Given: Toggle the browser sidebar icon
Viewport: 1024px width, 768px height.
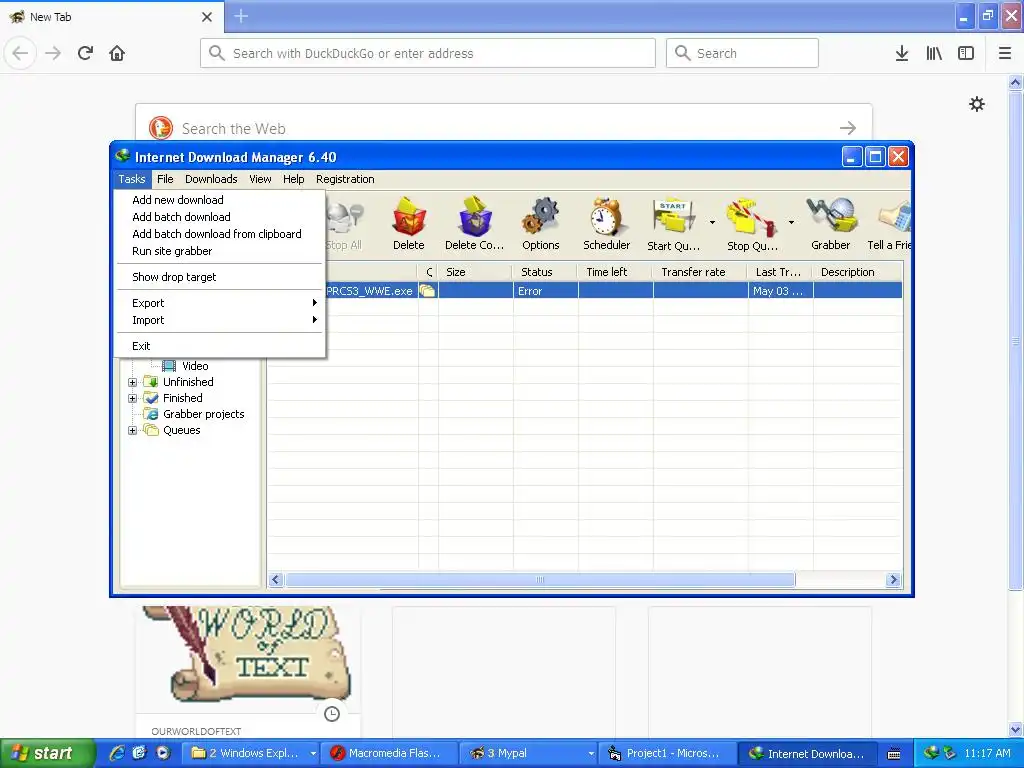Looking at the screenshot, I should [966, 54].
